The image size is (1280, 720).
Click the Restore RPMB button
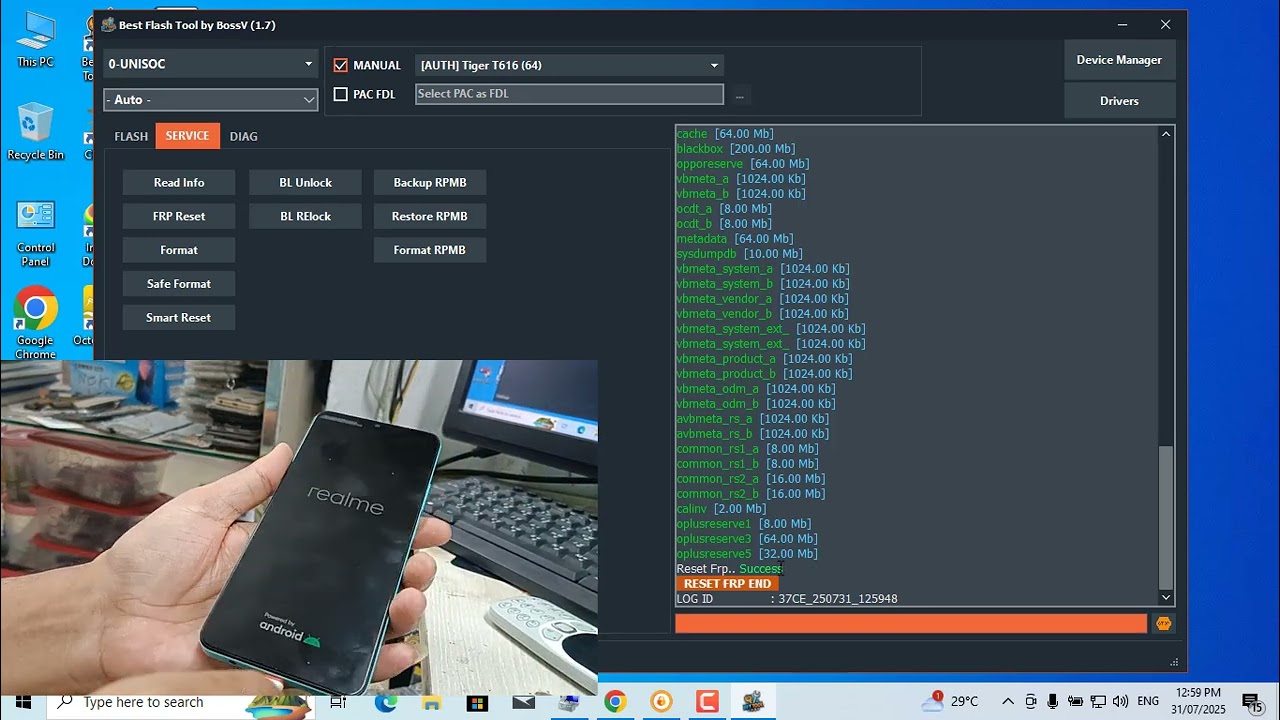tap(430, 216)
